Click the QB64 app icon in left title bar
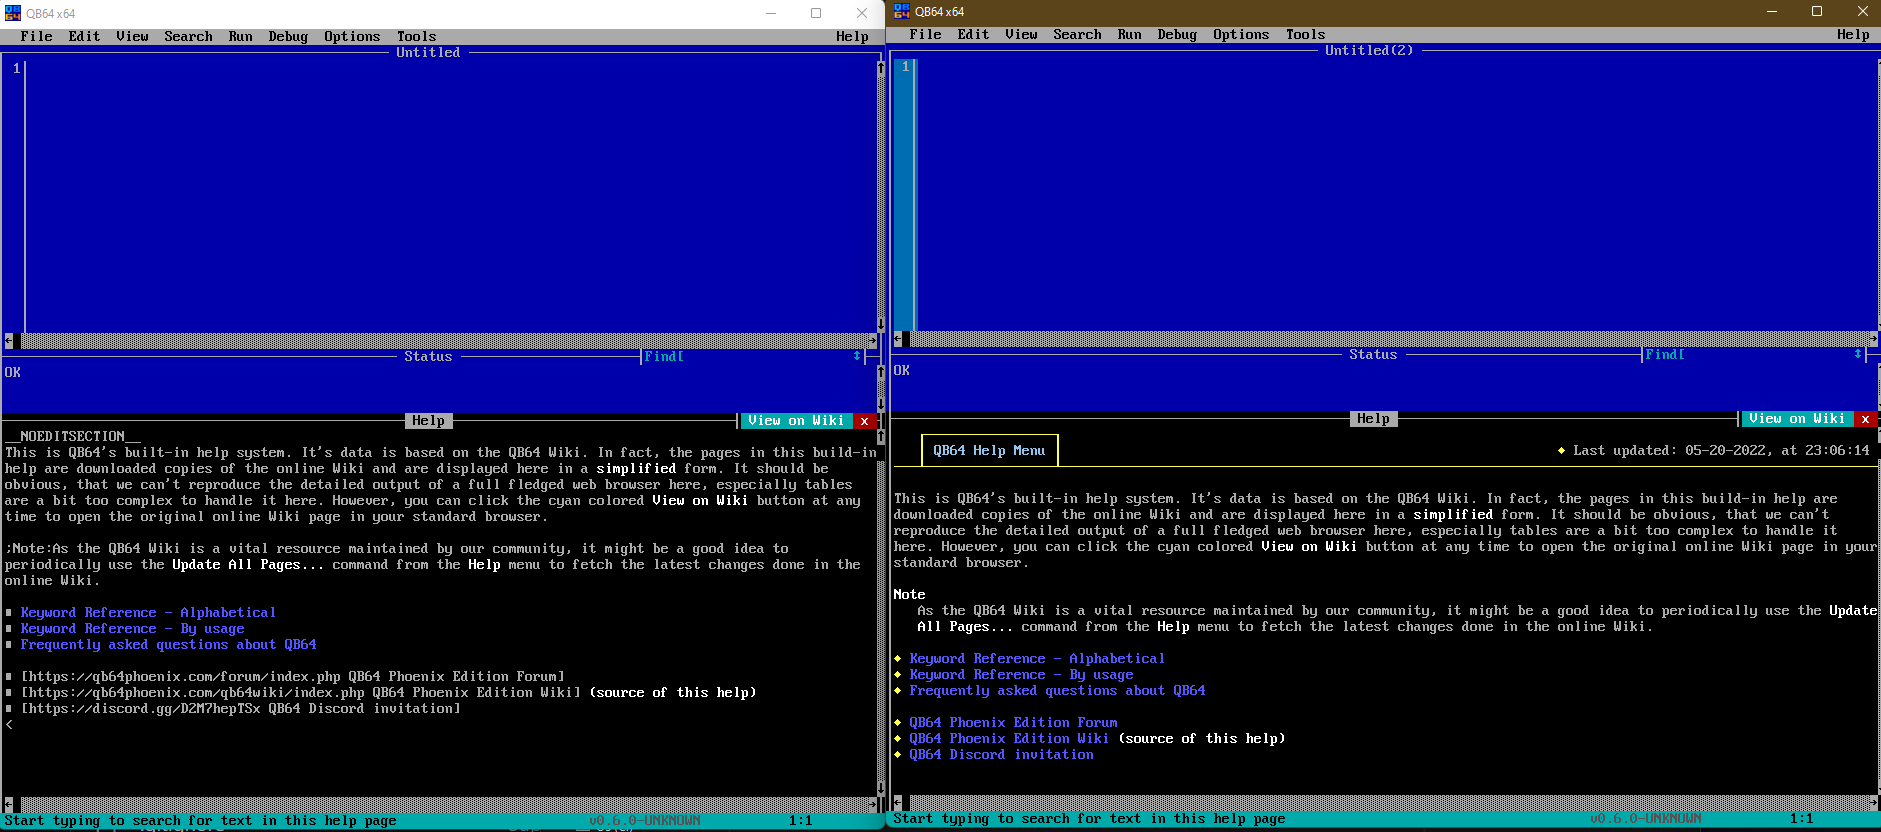The height and width of the screenshot is (832, 1881). (x=12, y=13)
